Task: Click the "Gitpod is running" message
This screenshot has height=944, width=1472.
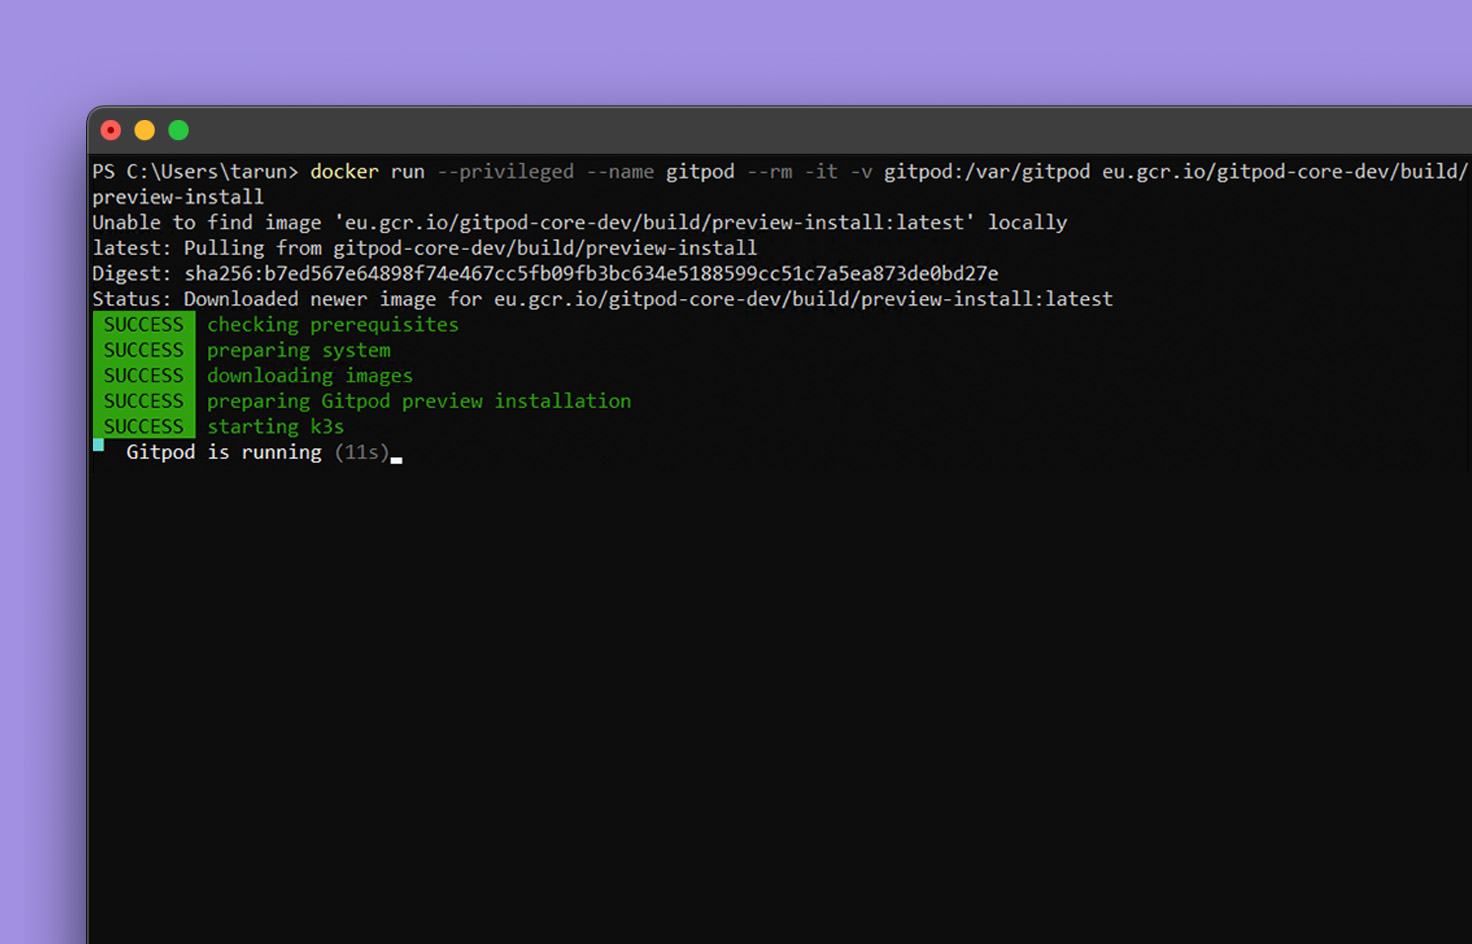Action: (223, 452)
